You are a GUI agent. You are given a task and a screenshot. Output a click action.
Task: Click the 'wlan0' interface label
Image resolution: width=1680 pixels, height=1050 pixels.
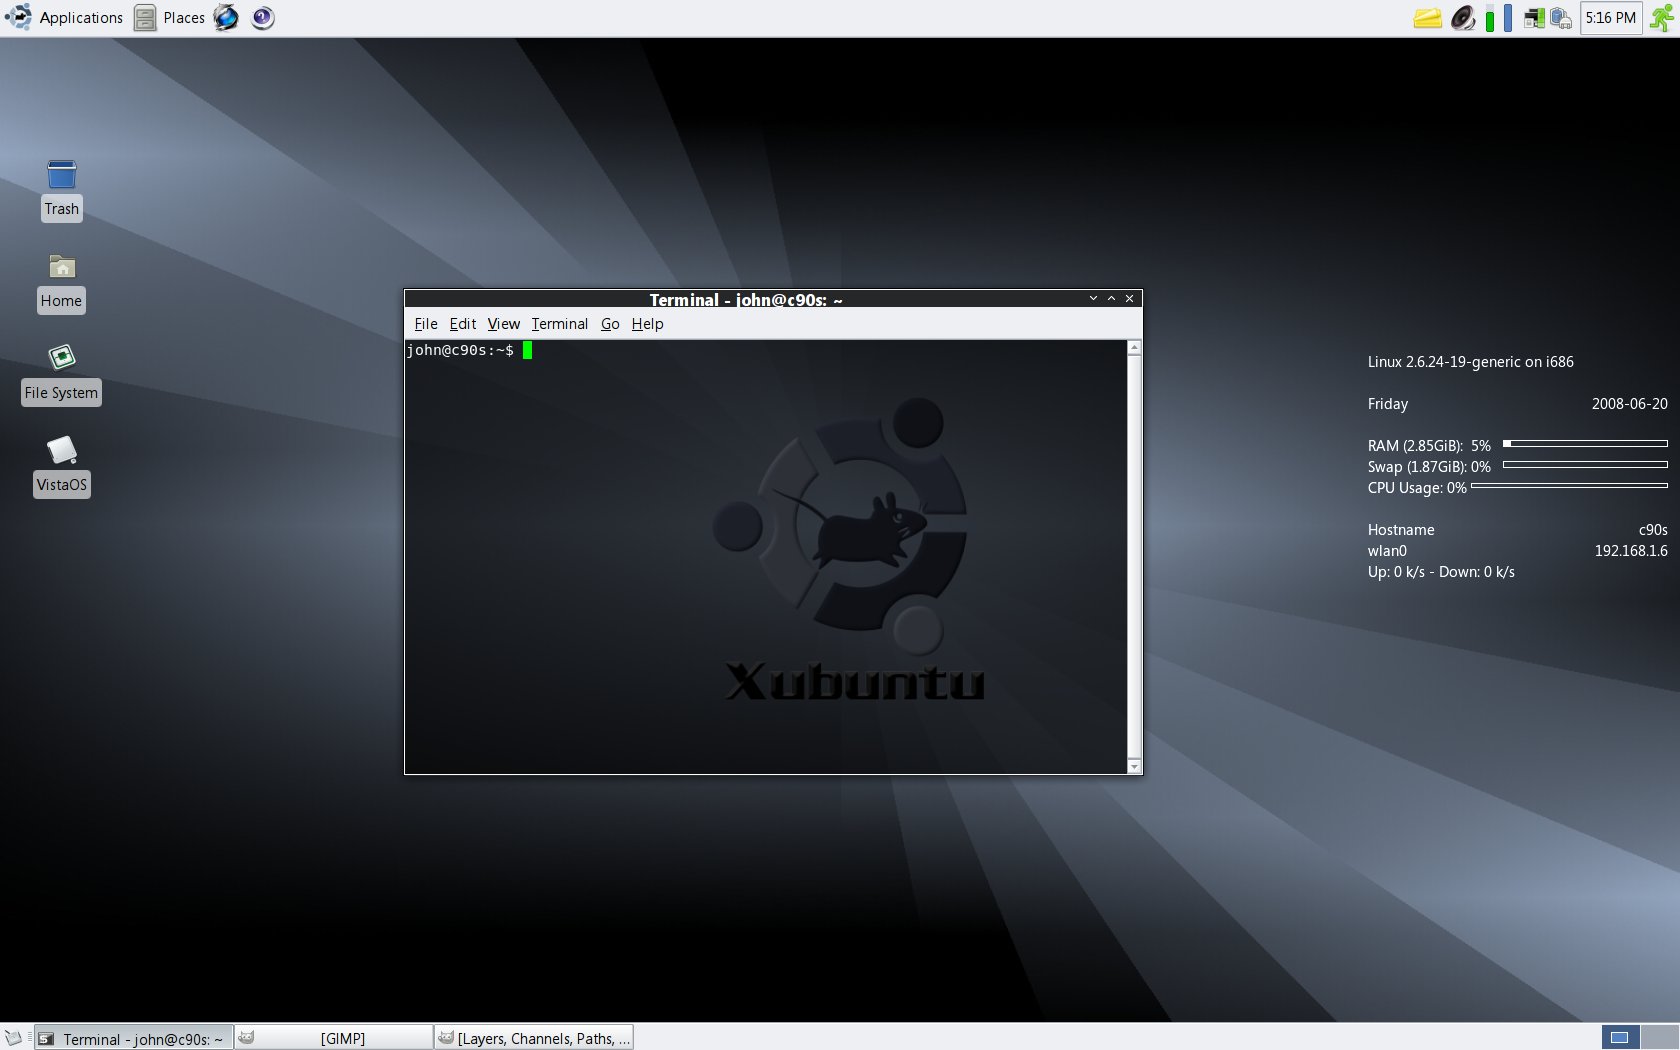[x=1387, y=551]
